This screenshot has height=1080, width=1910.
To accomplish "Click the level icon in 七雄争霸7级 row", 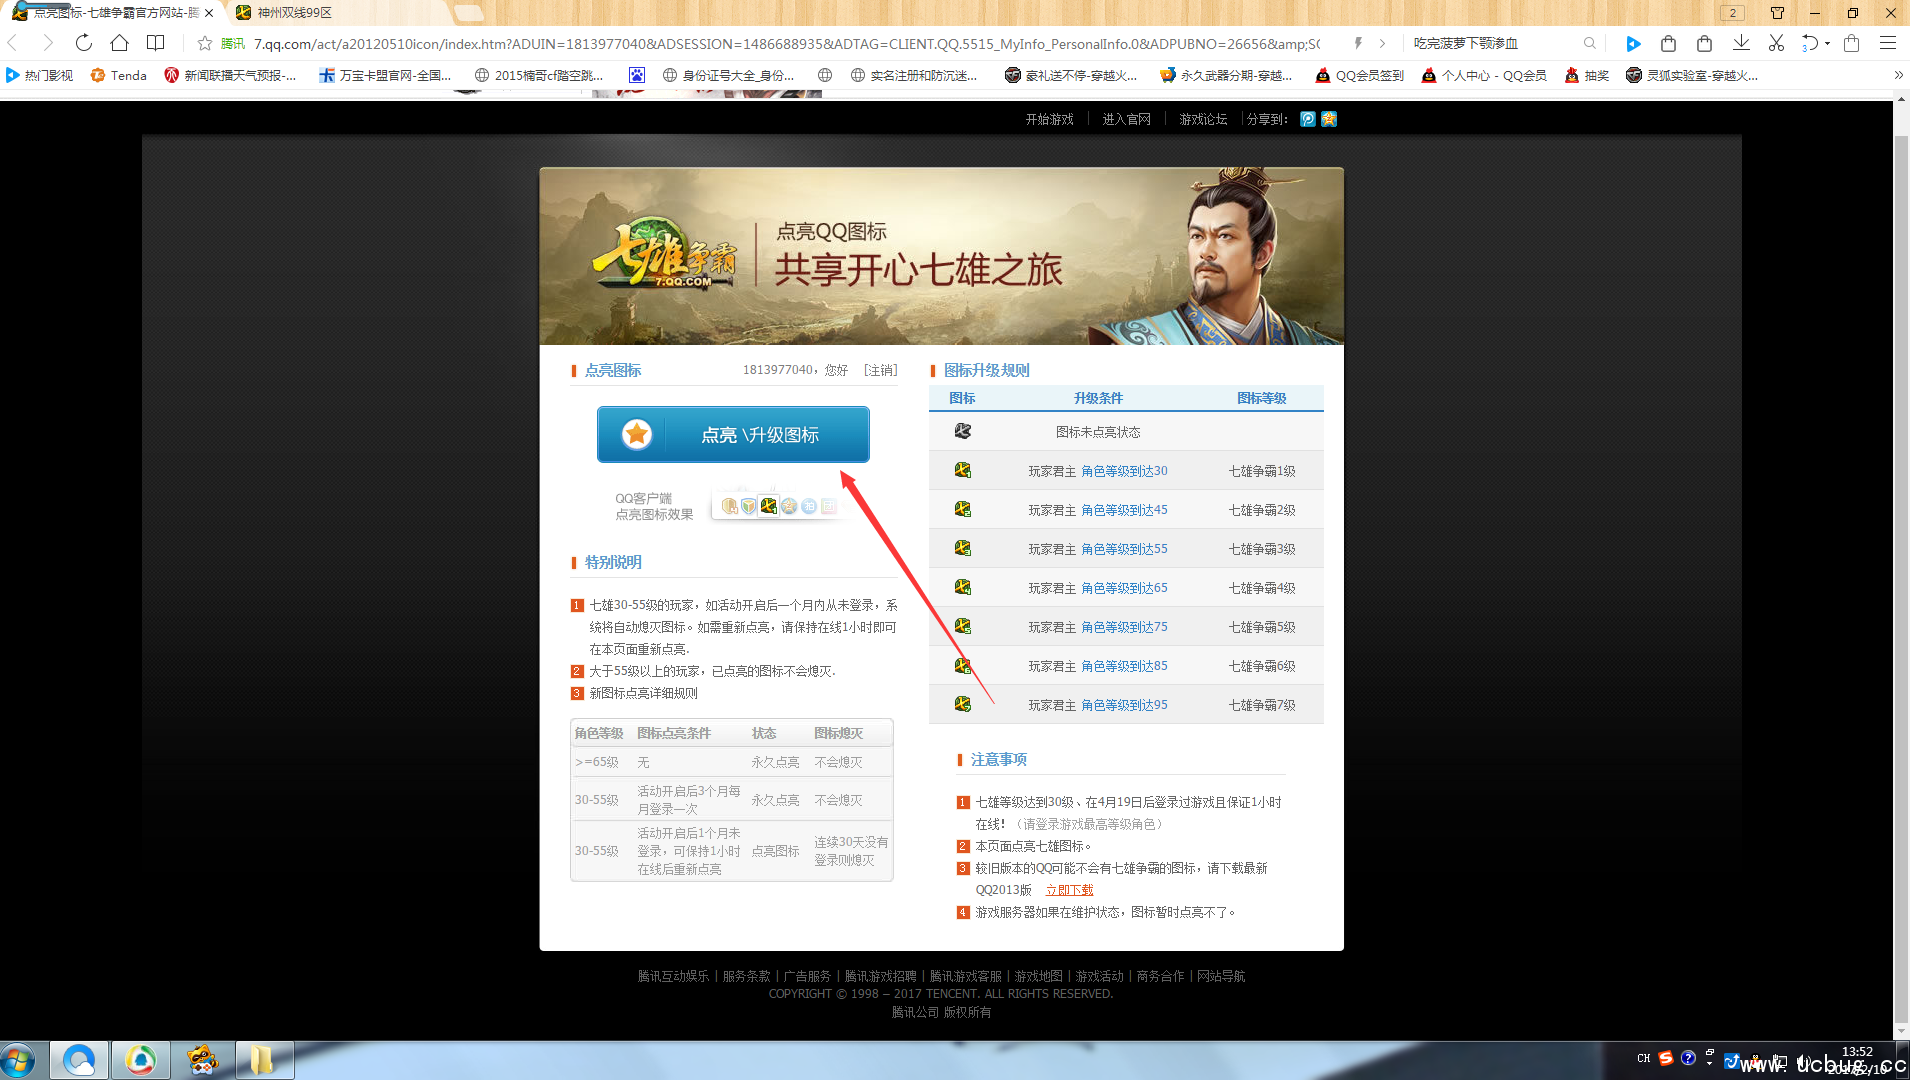I will (963, 704).
